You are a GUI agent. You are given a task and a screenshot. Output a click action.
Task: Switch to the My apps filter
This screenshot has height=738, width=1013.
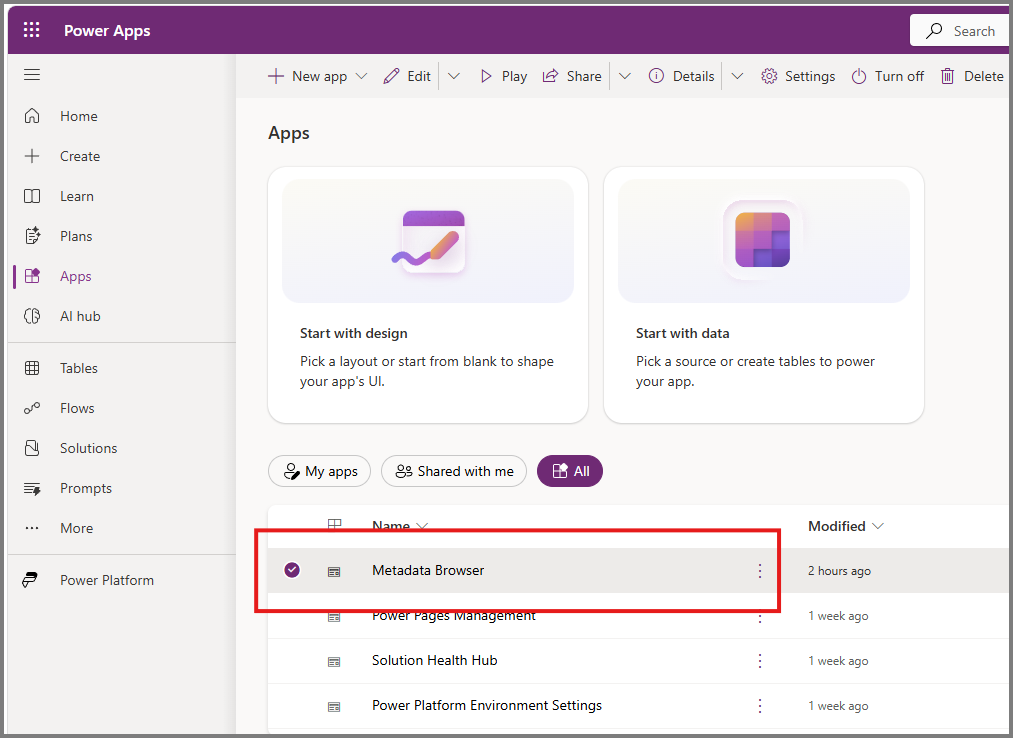[x=319, y=471]
